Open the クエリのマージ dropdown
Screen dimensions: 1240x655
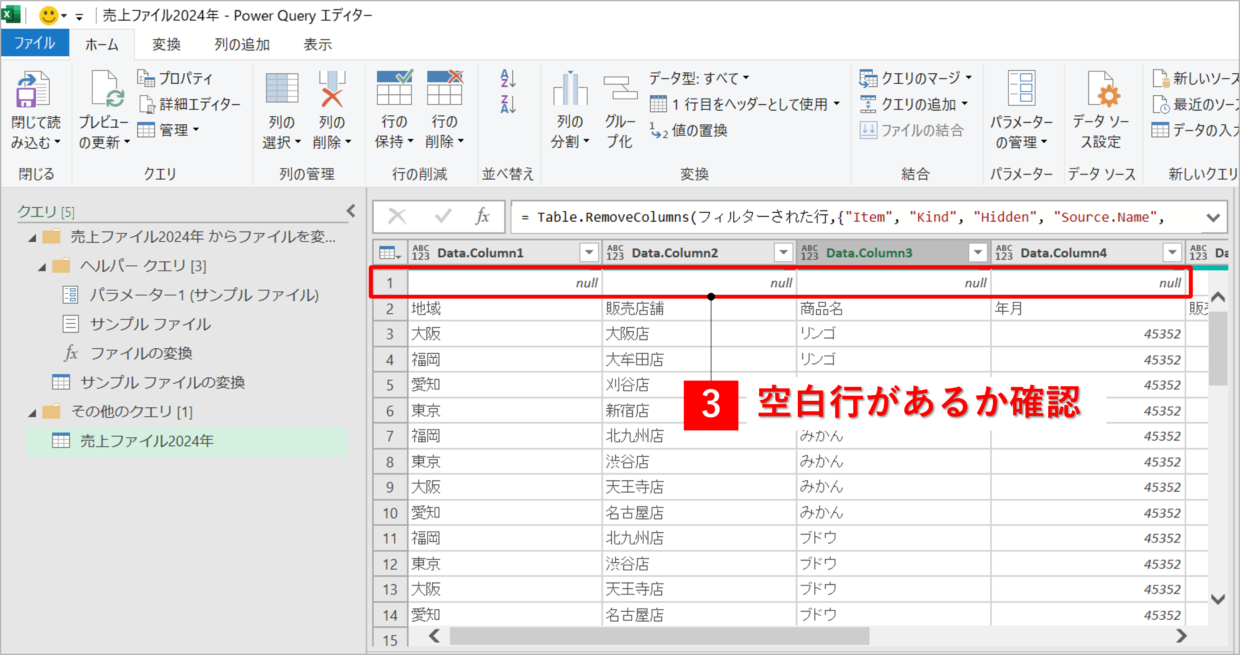pos(916,78)
